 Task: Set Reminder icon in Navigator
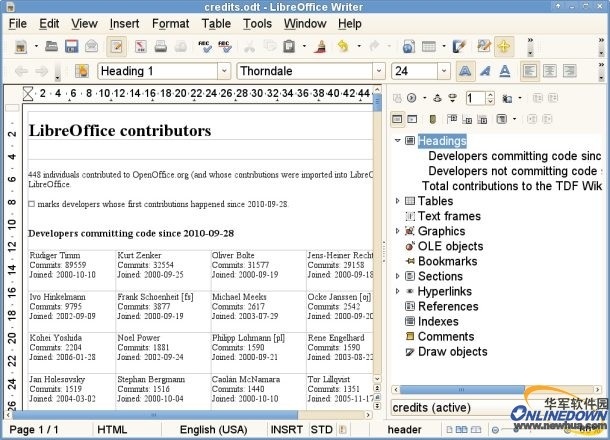(432, 119)
